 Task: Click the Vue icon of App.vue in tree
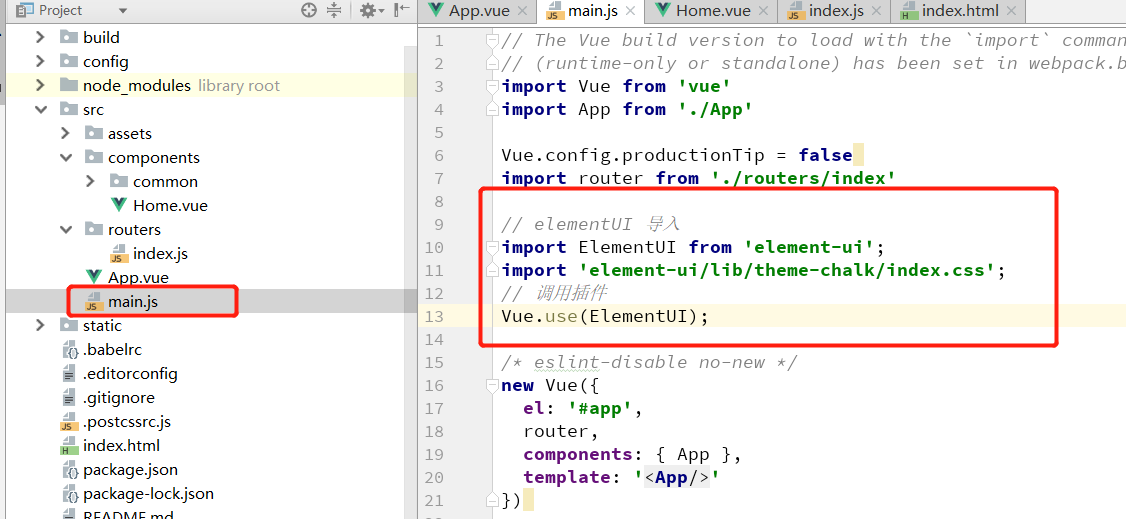coord(93,277)
